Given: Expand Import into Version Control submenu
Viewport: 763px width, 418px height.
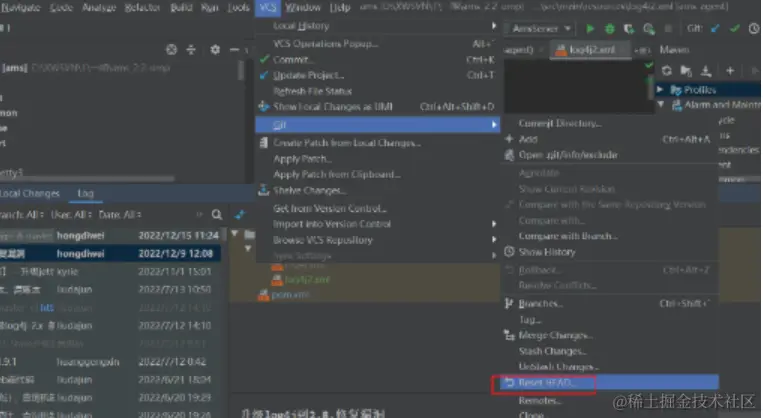Looking at the screenshot, I should tap(493, 224).
